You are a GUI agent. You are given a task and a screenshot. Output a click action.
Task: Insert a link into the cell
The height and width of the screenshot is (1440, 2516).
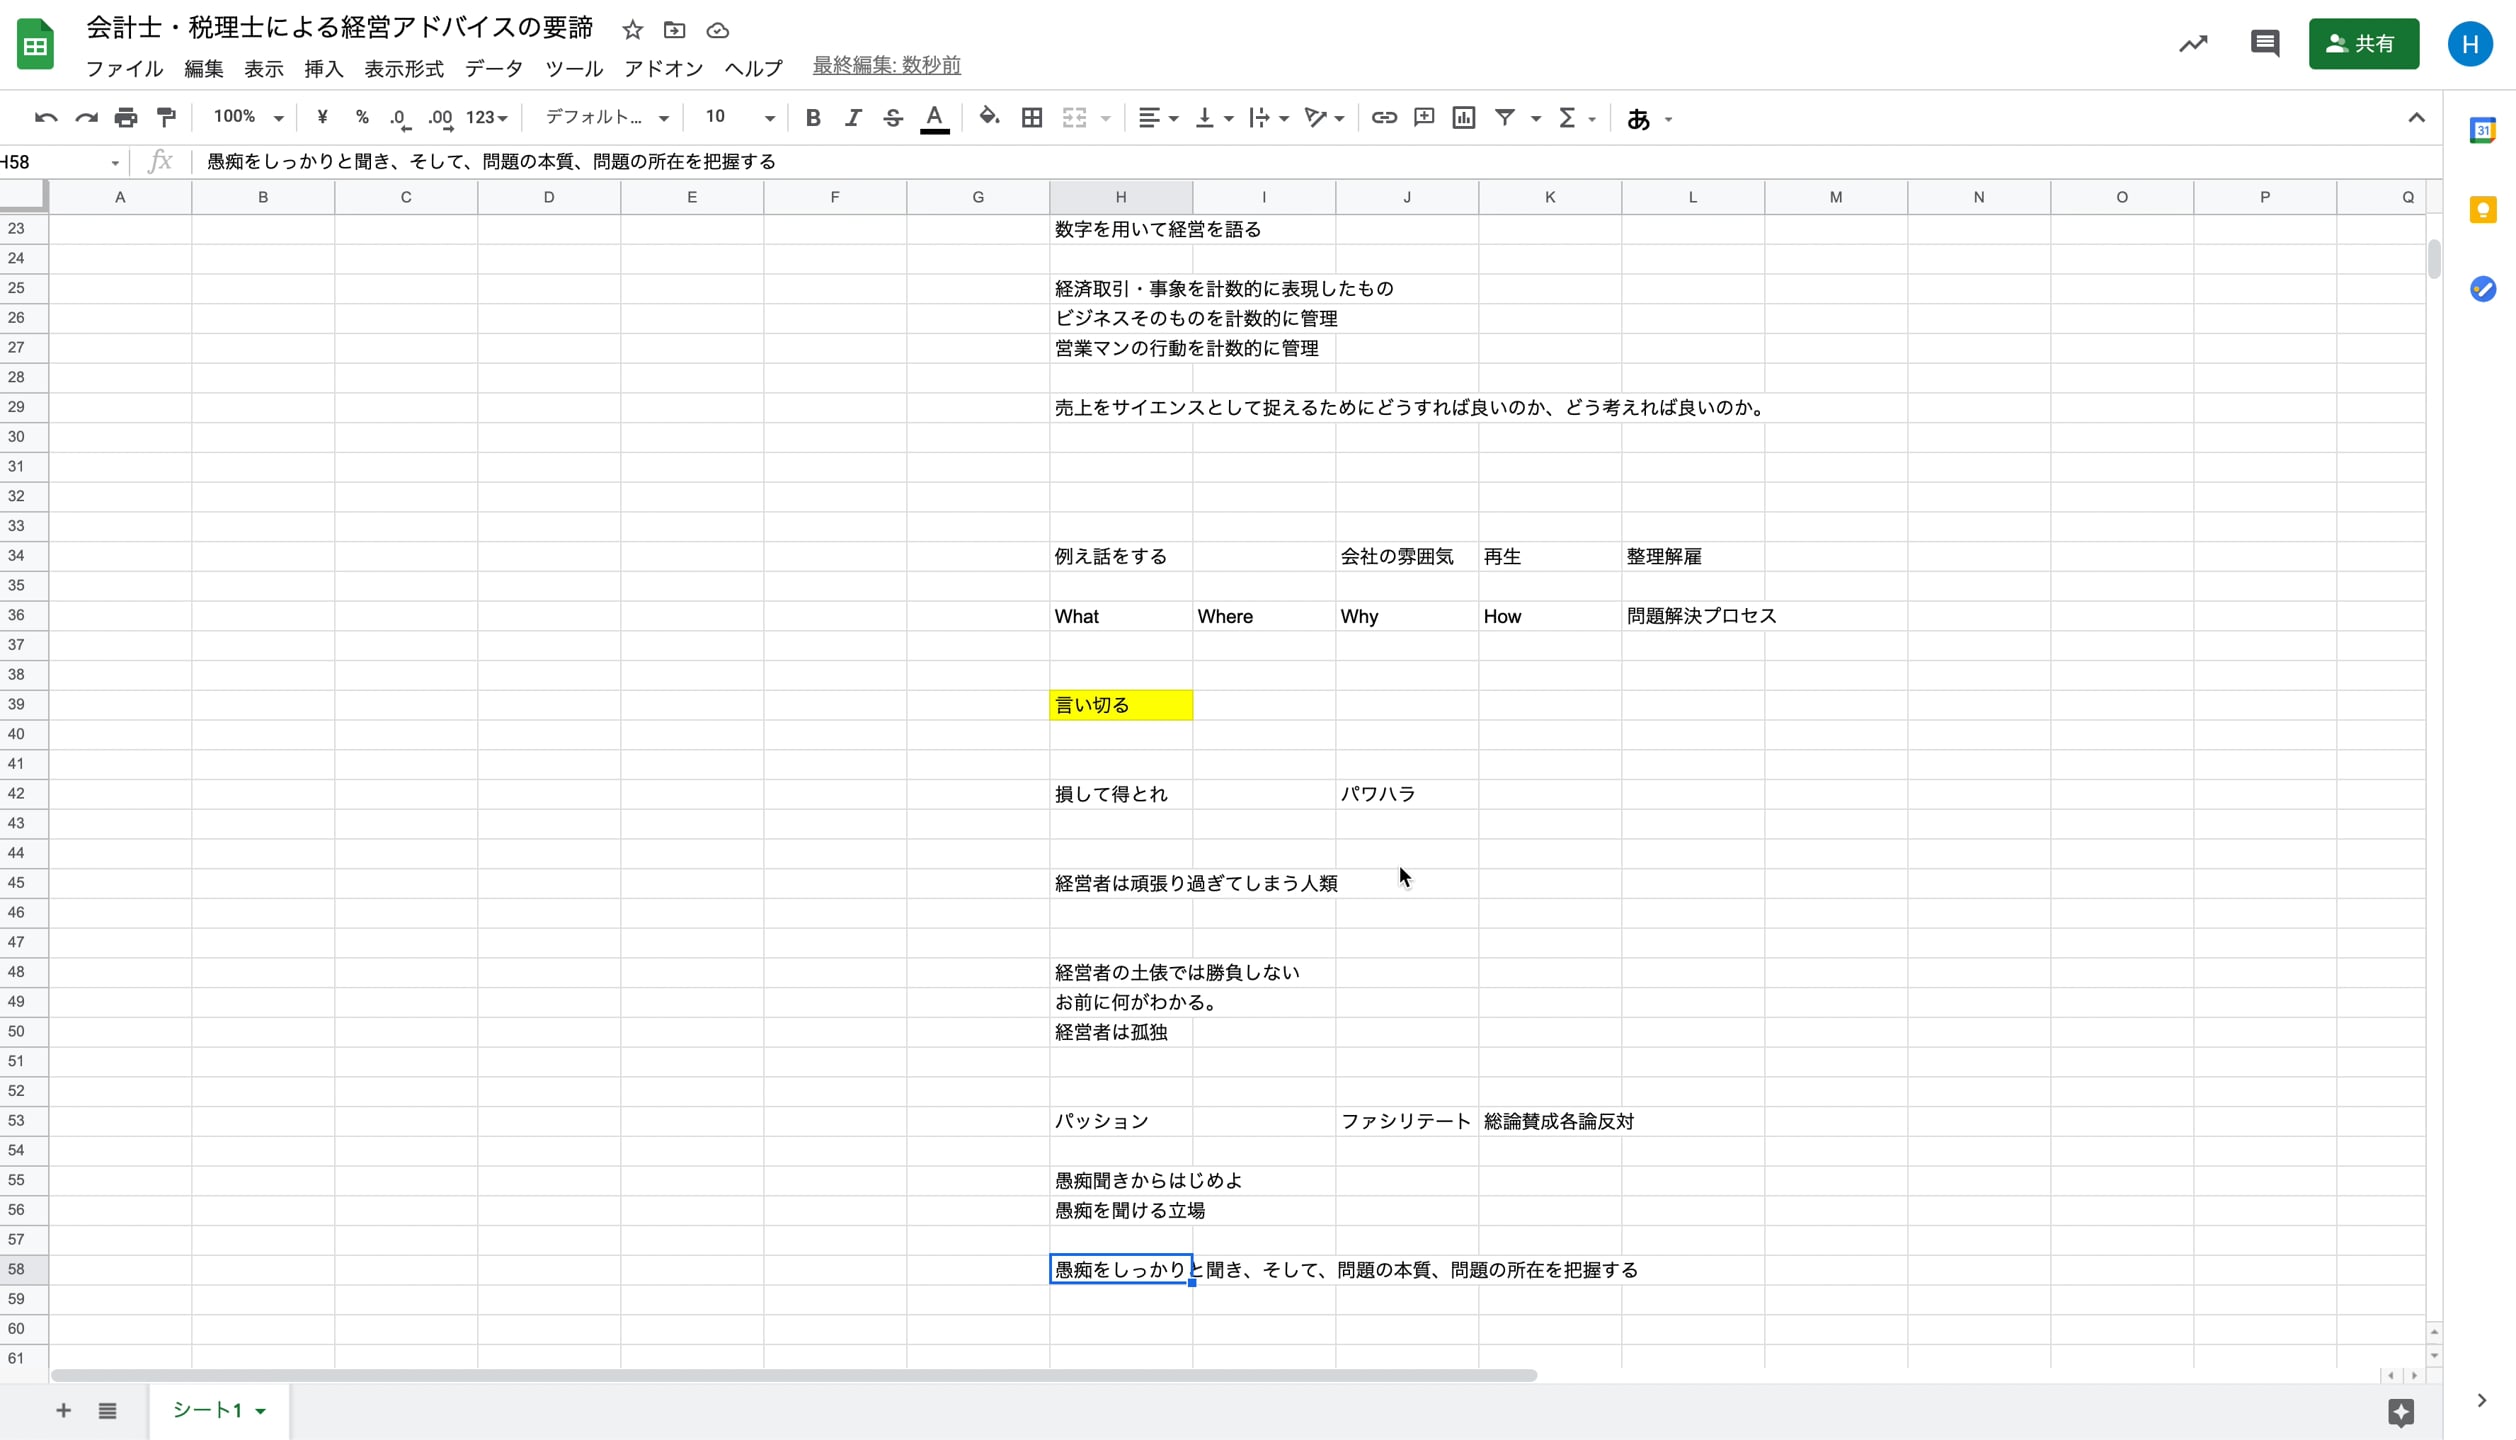[x=1383, y=117]
